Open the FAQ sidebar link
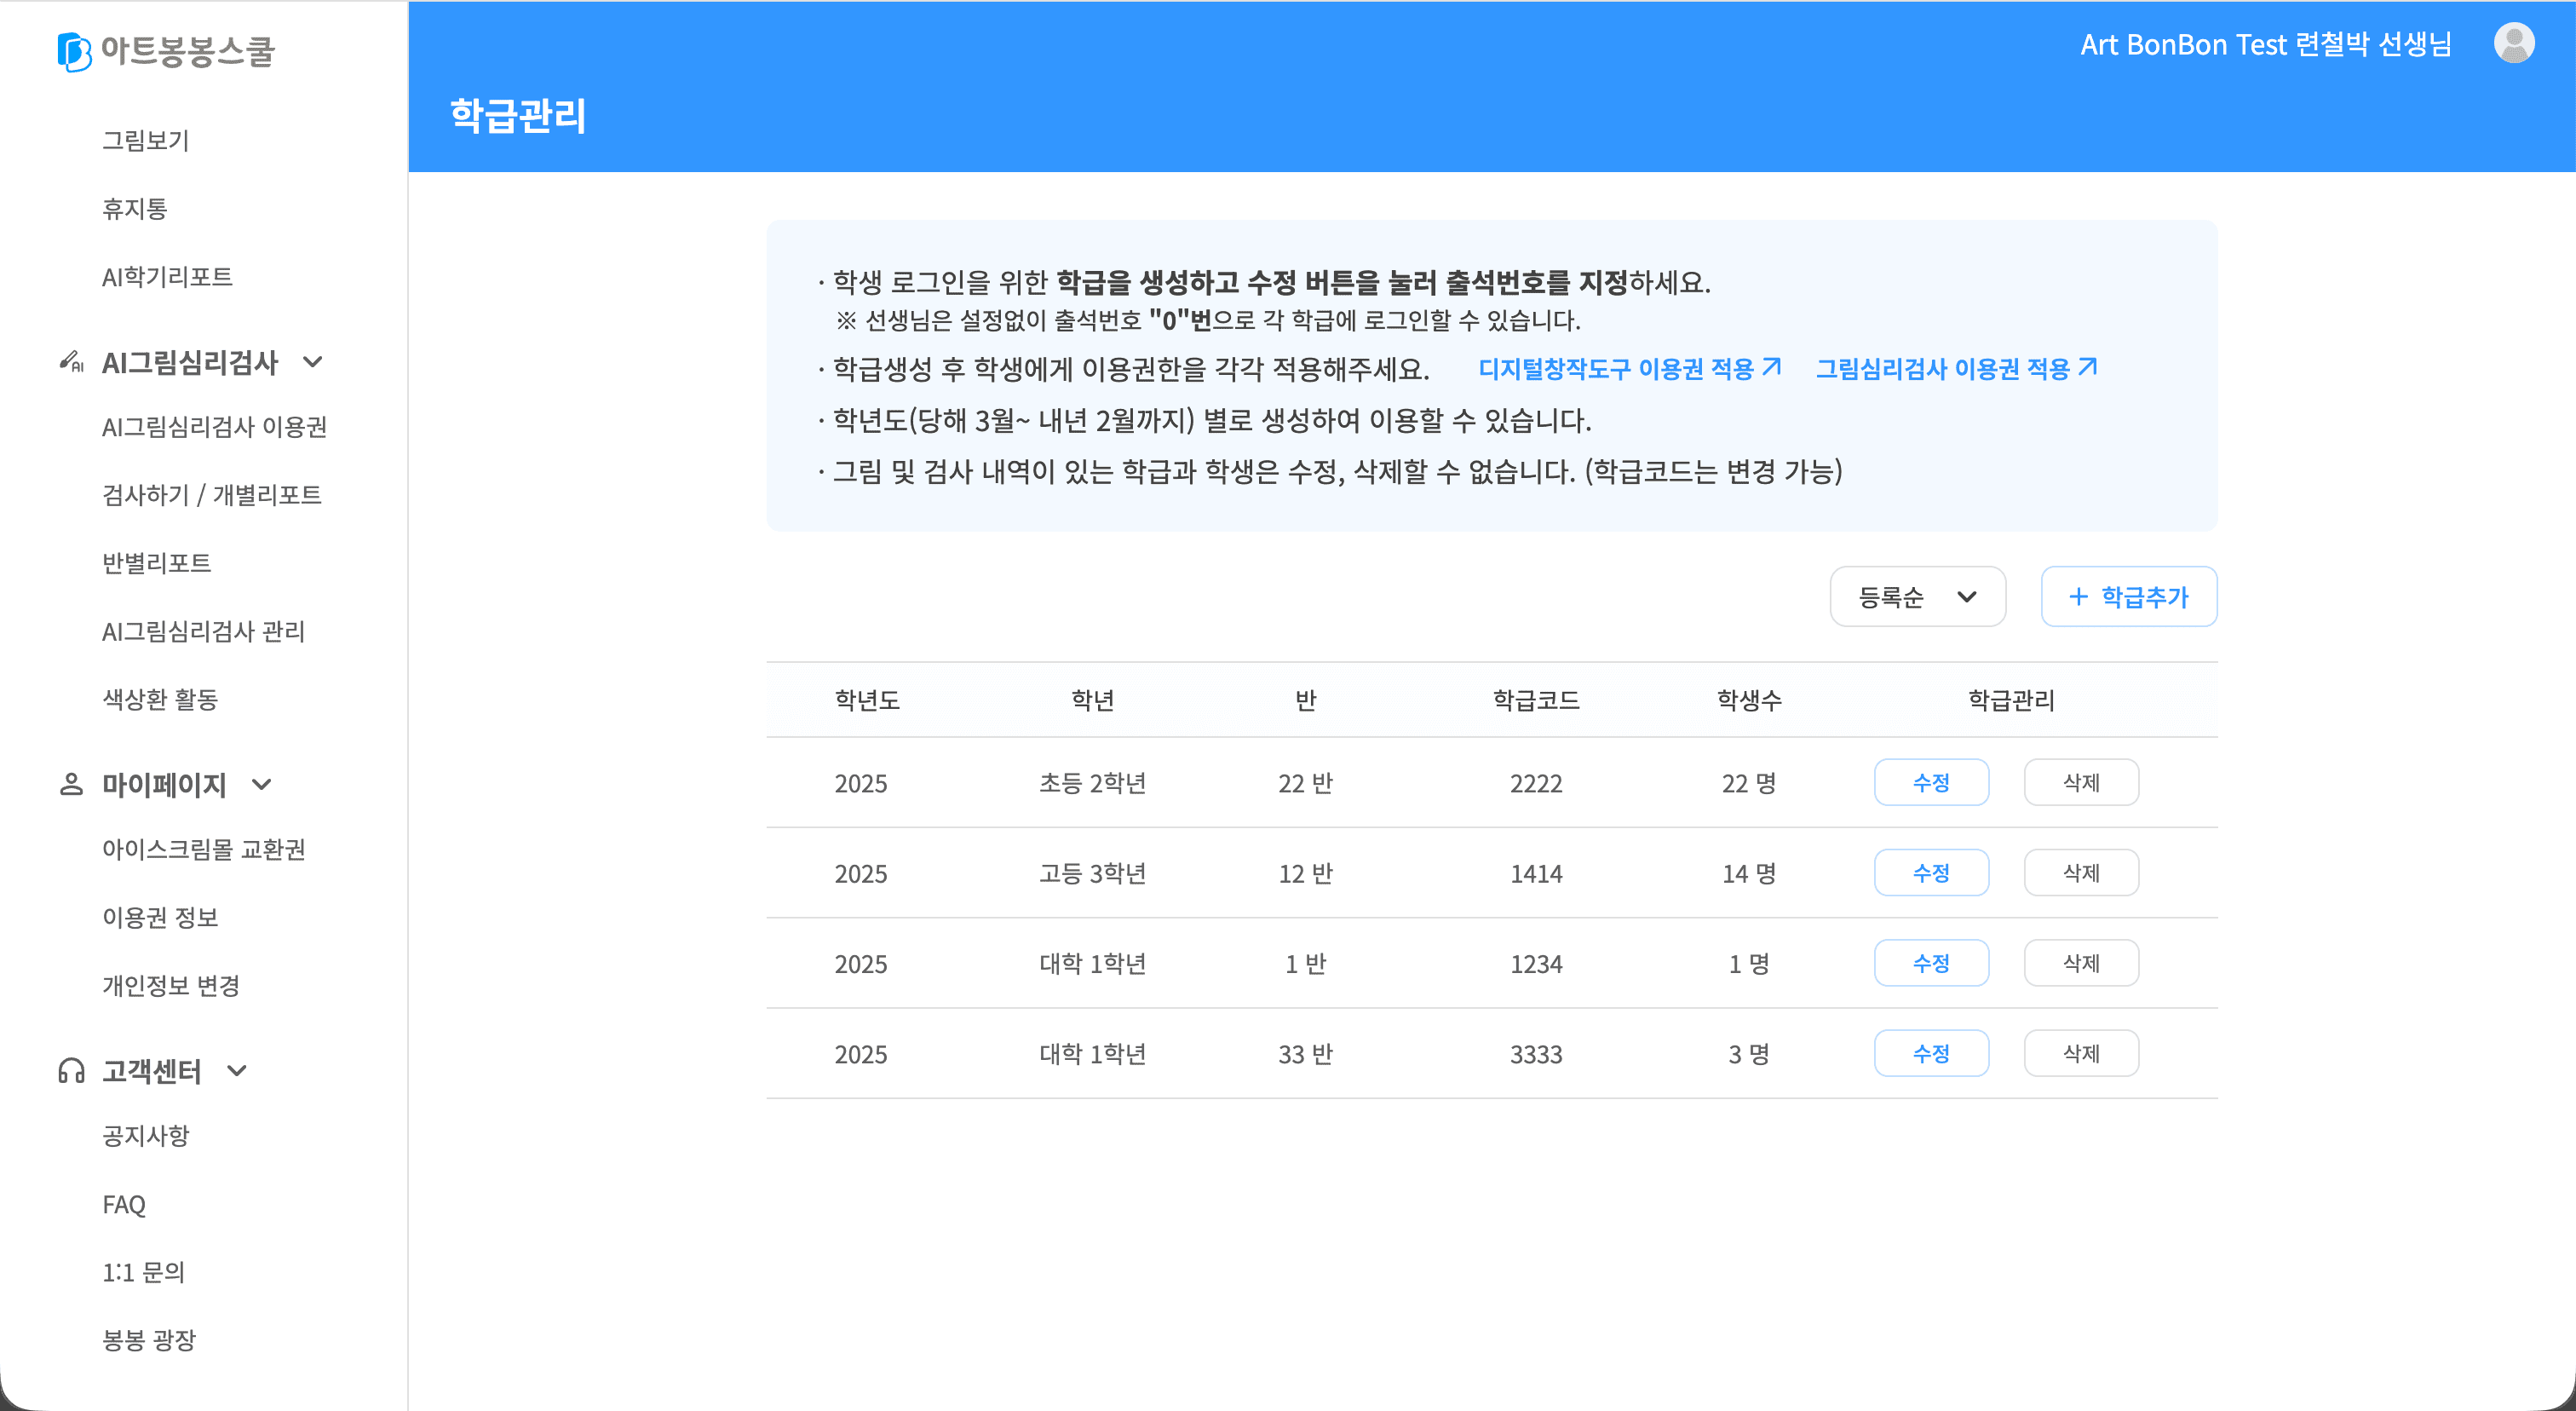 (124, 1204)
